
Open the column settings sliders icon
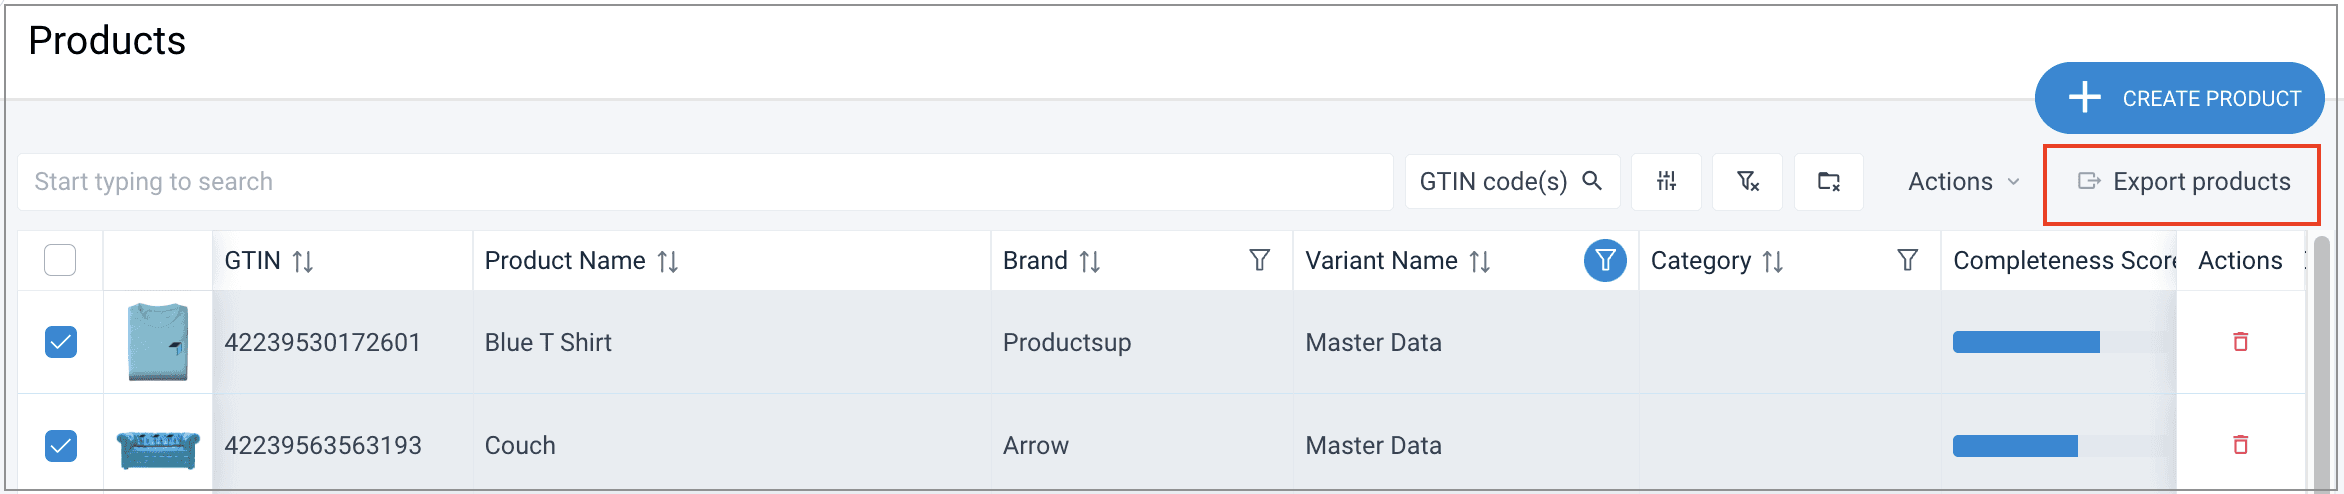(x=1666, y=182)
